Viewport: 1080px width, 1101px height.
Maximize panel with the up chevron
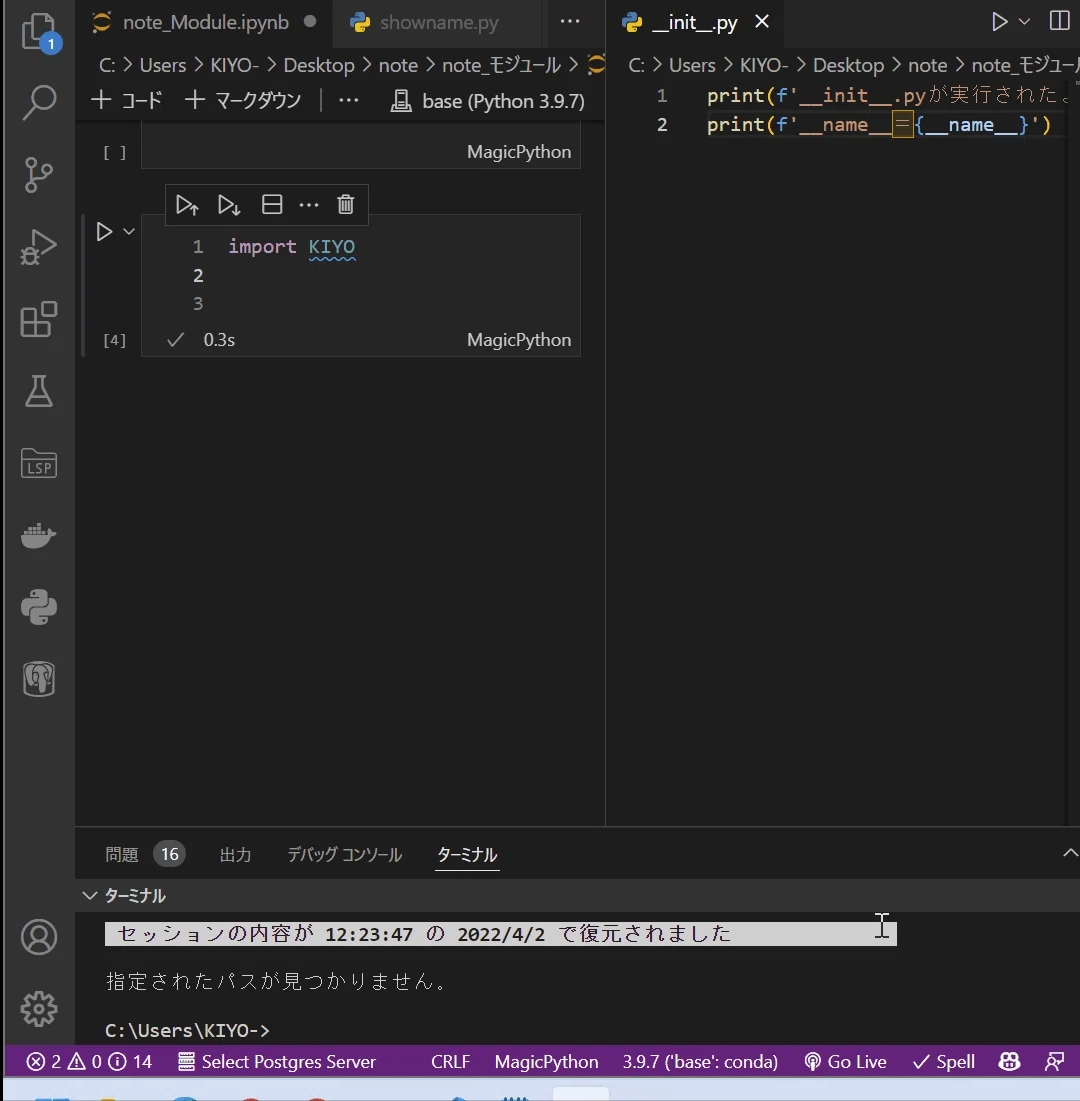[1069, 853]
